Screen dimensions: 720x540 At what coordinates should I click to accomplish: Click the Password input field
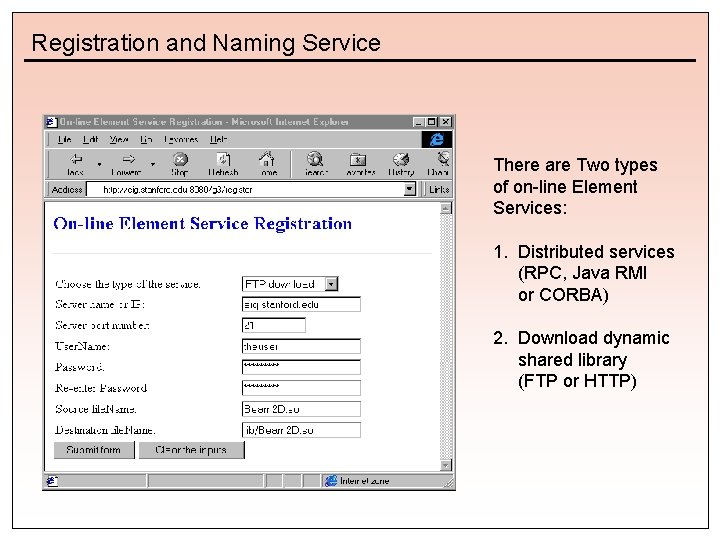(x=301, y=367)
